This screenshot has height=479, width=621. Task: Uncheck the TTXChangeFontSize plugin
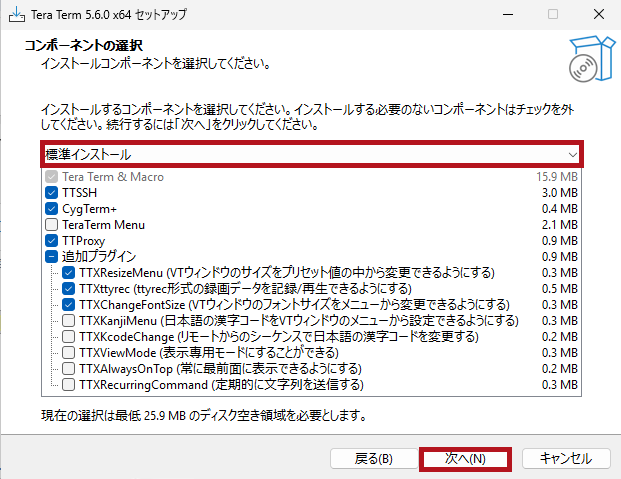click(68, 304)
